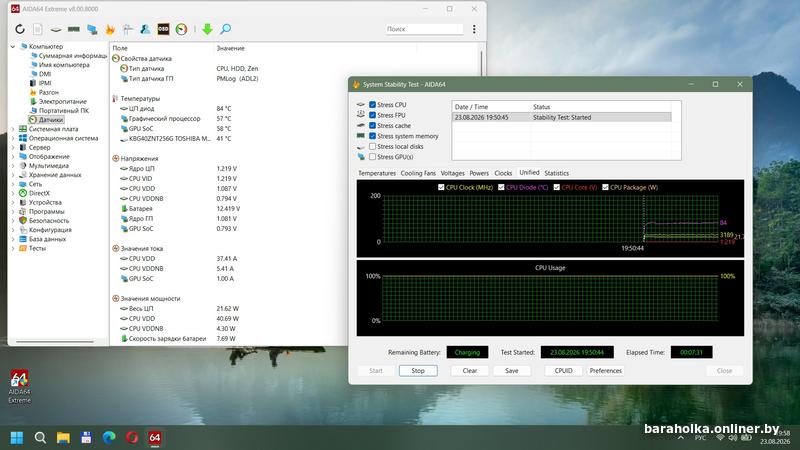Expand the Сервер tree node

click(13, 147)
